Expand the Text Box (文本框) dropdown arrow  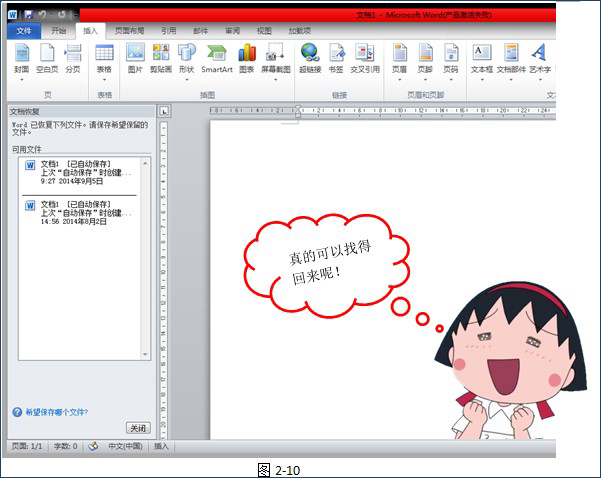482,80
